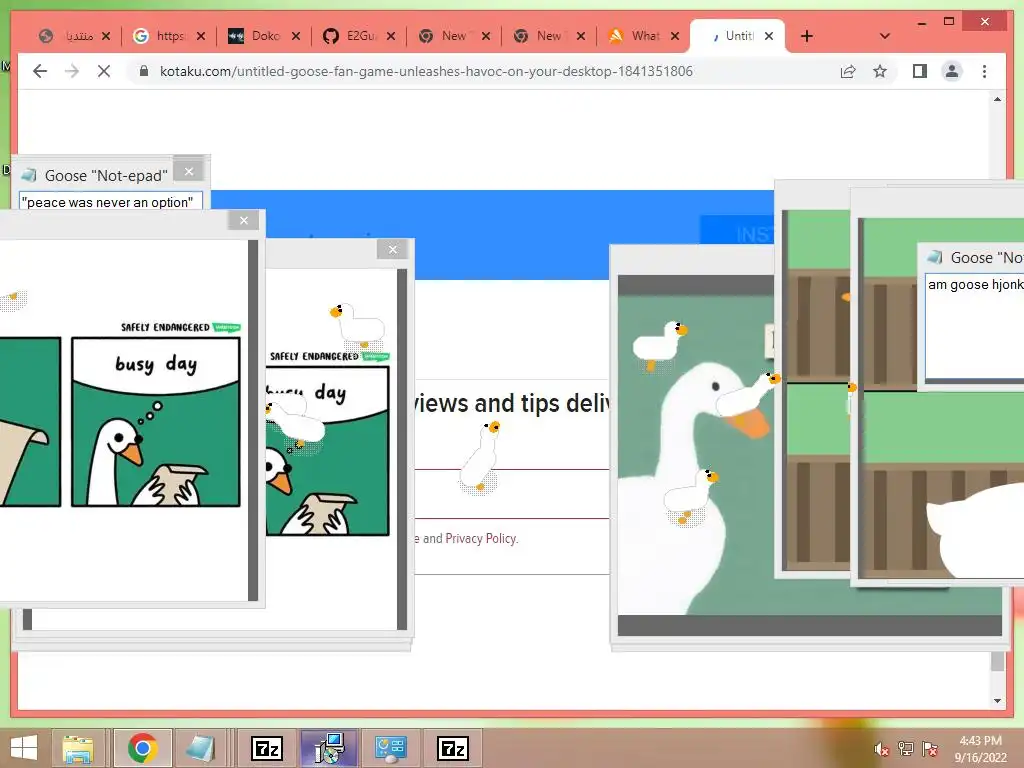Open File Explorer from the taskbar

point(78,748)
